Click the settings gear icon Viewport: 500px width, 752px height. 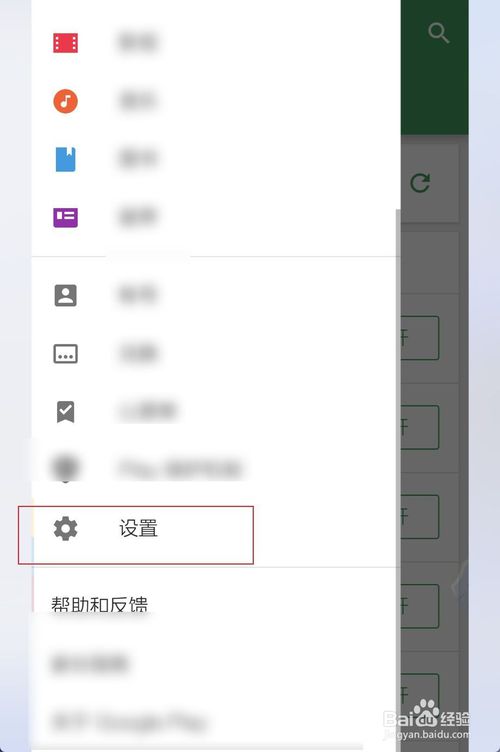[66, 529]
